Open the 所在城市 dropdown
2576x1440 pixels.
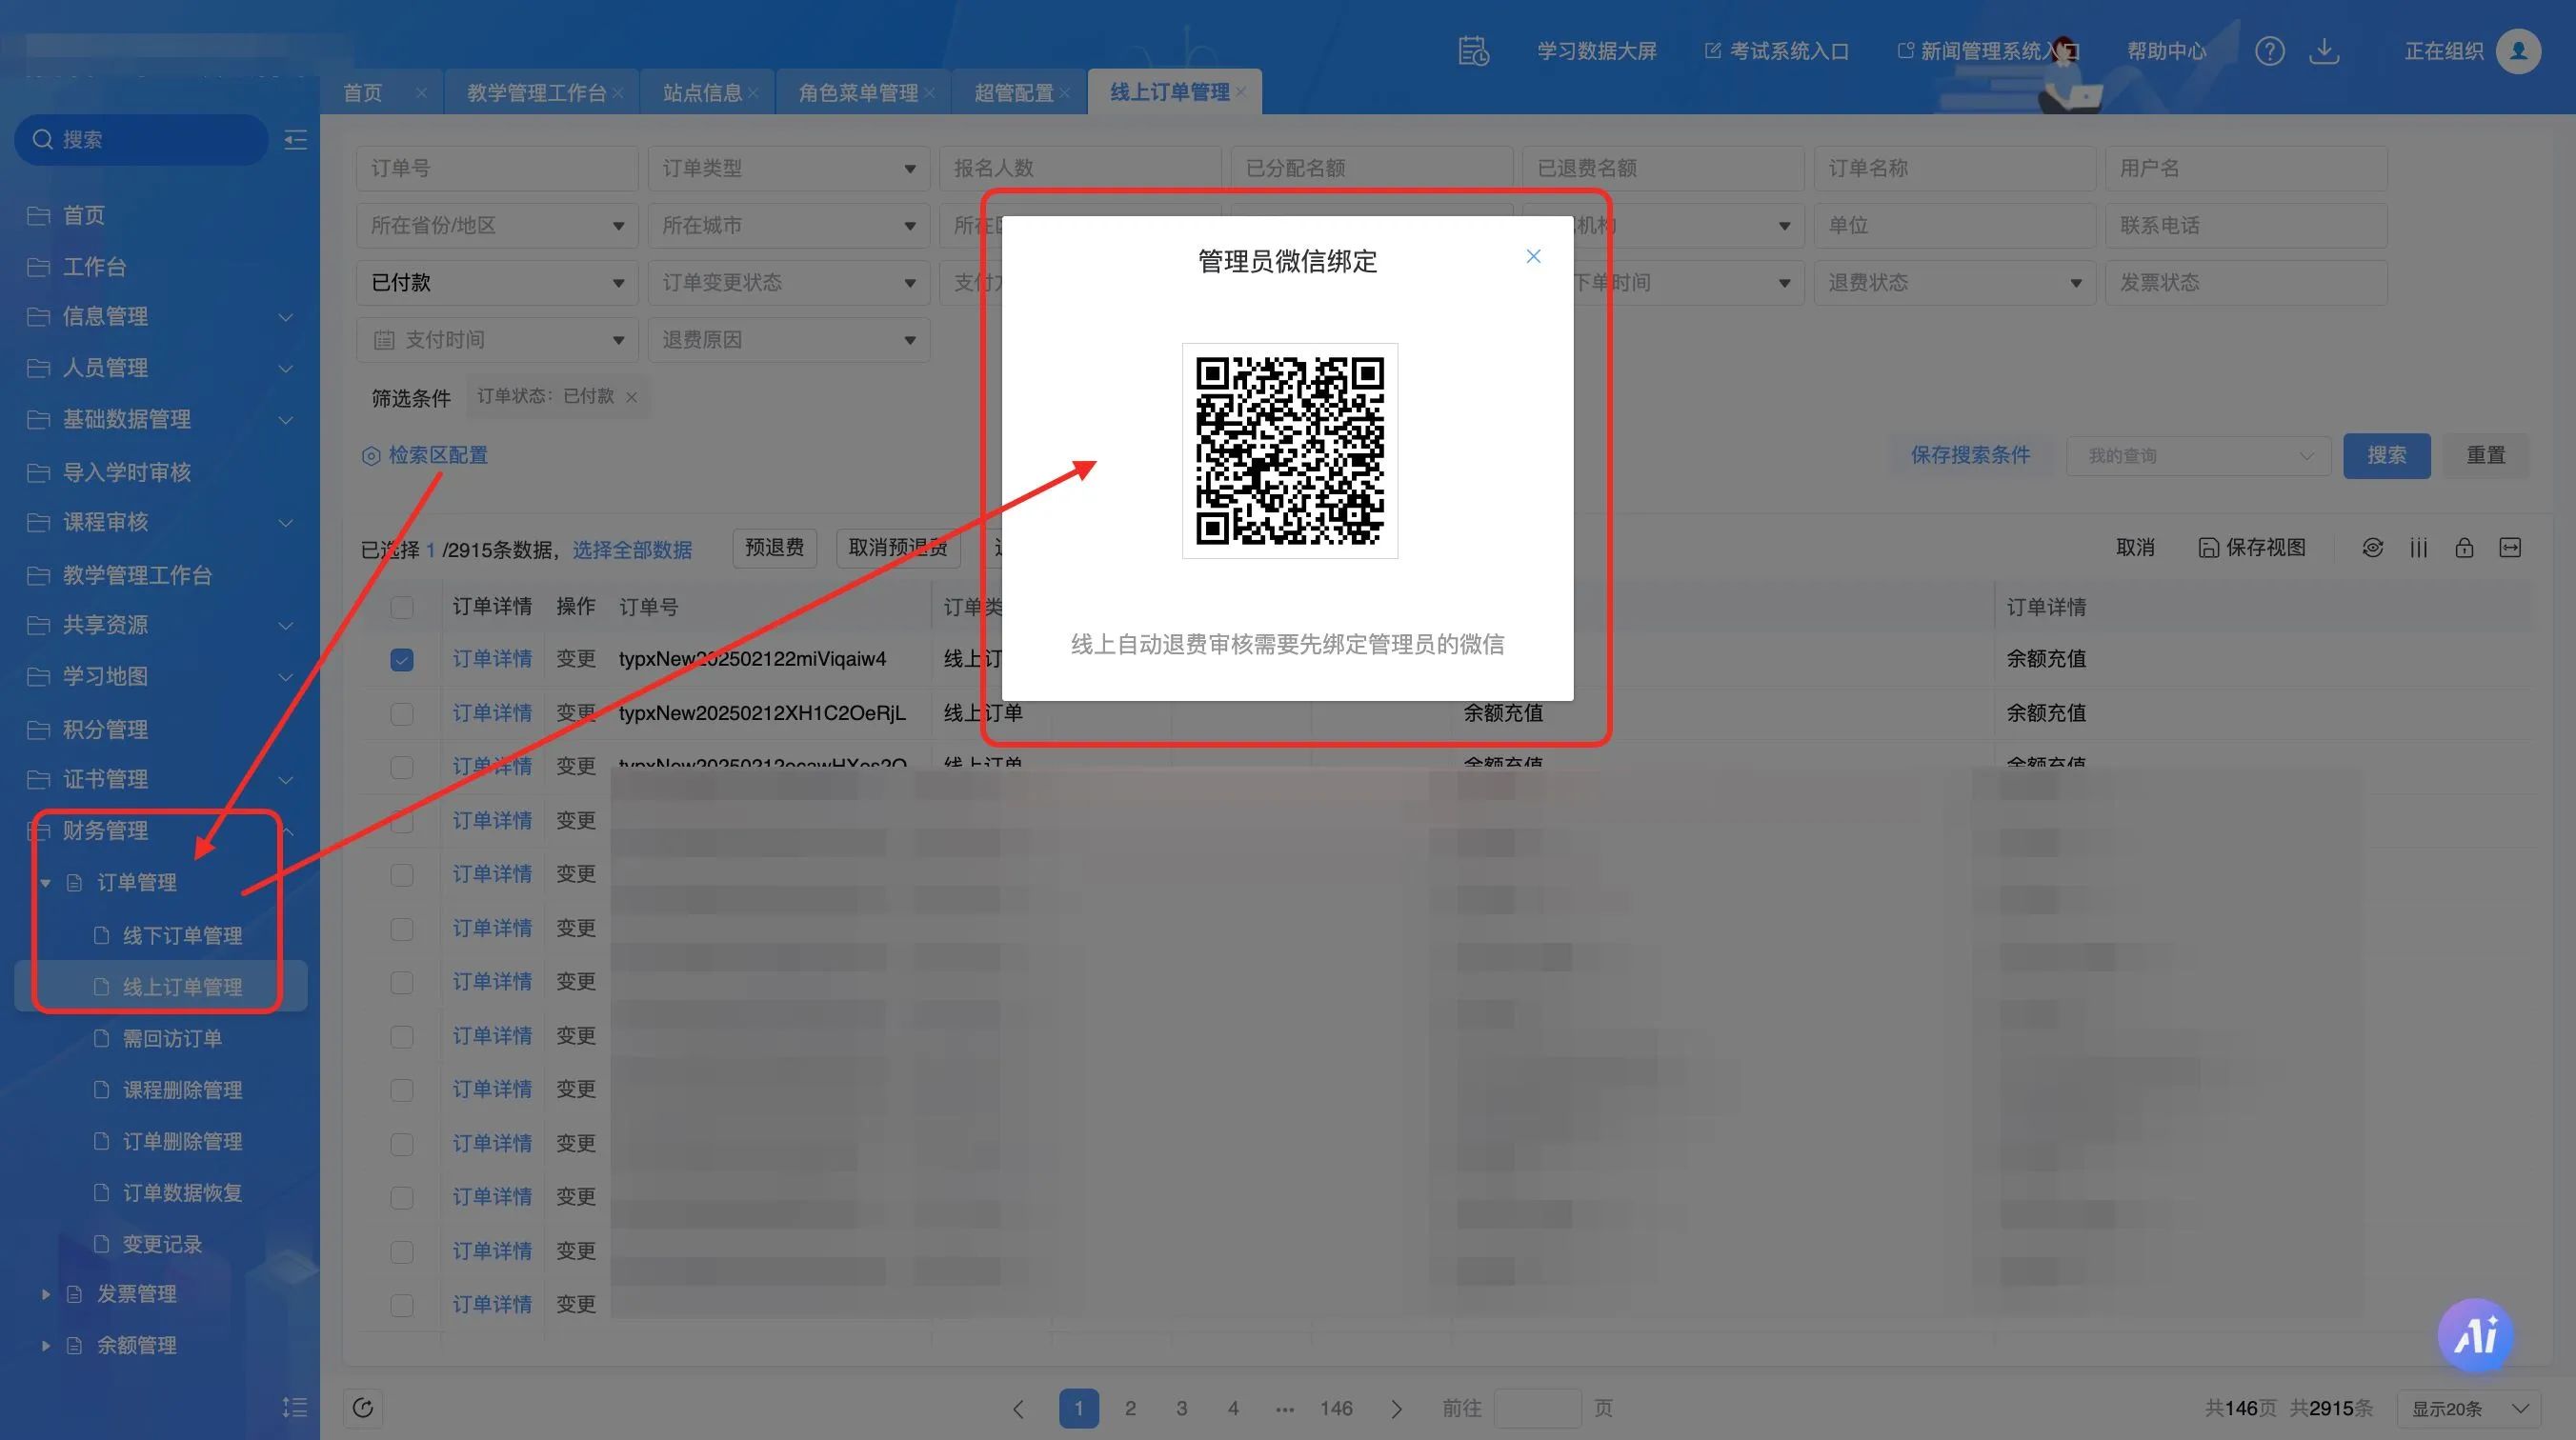pos(789,226)
